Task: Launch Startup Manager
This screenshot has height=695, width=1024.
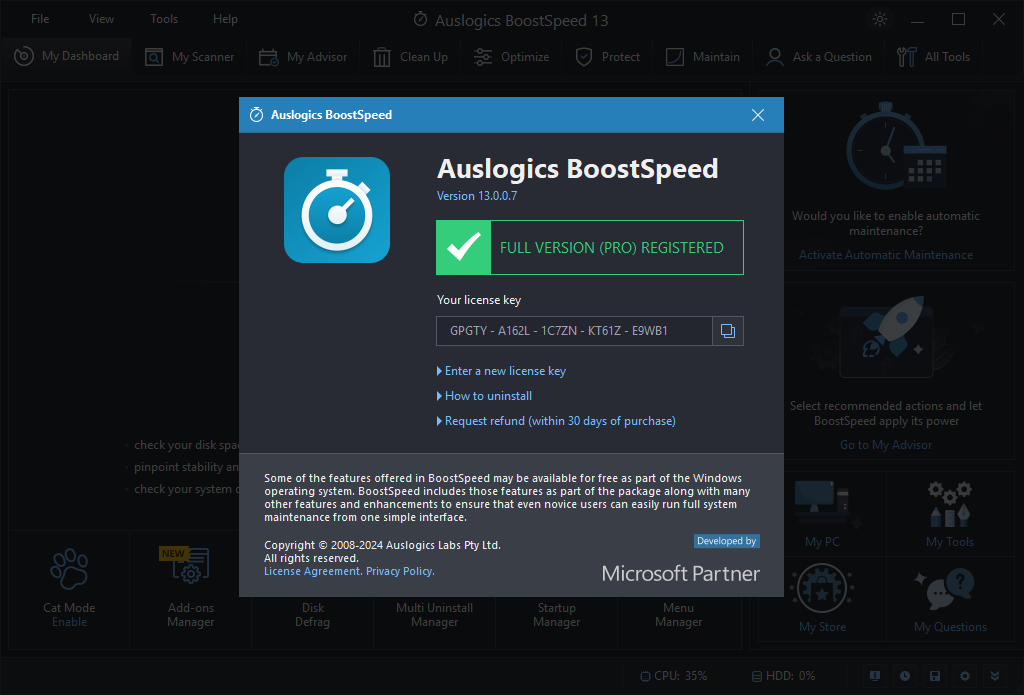Action: coord(556,615)
